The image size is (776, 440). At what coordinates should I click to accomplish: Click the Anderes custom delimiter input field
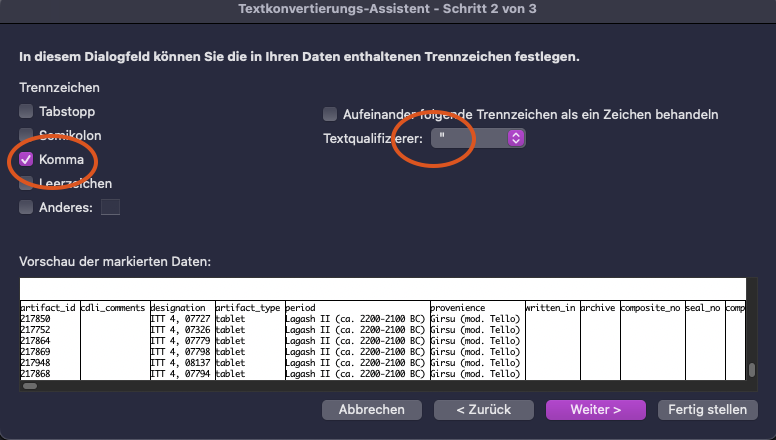[x=110, y=207]
